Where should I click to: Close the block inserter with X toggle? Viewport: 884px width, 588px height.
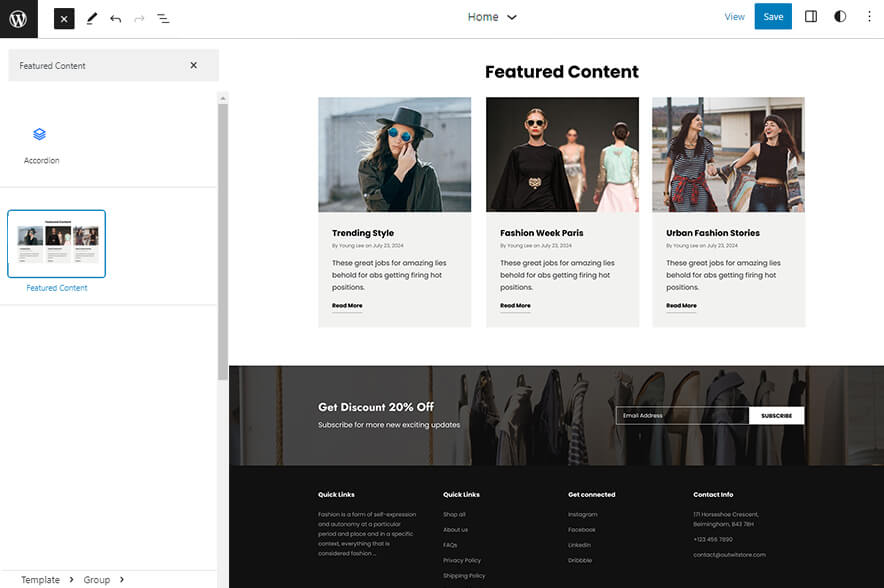pyautogui.click(x=63, y=17)
